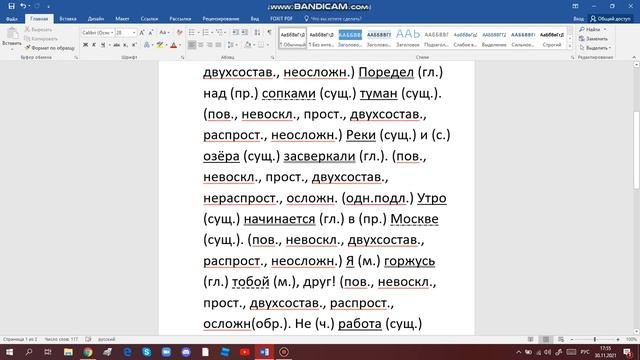Switch to the Ссылки tab

coord(149,19)
